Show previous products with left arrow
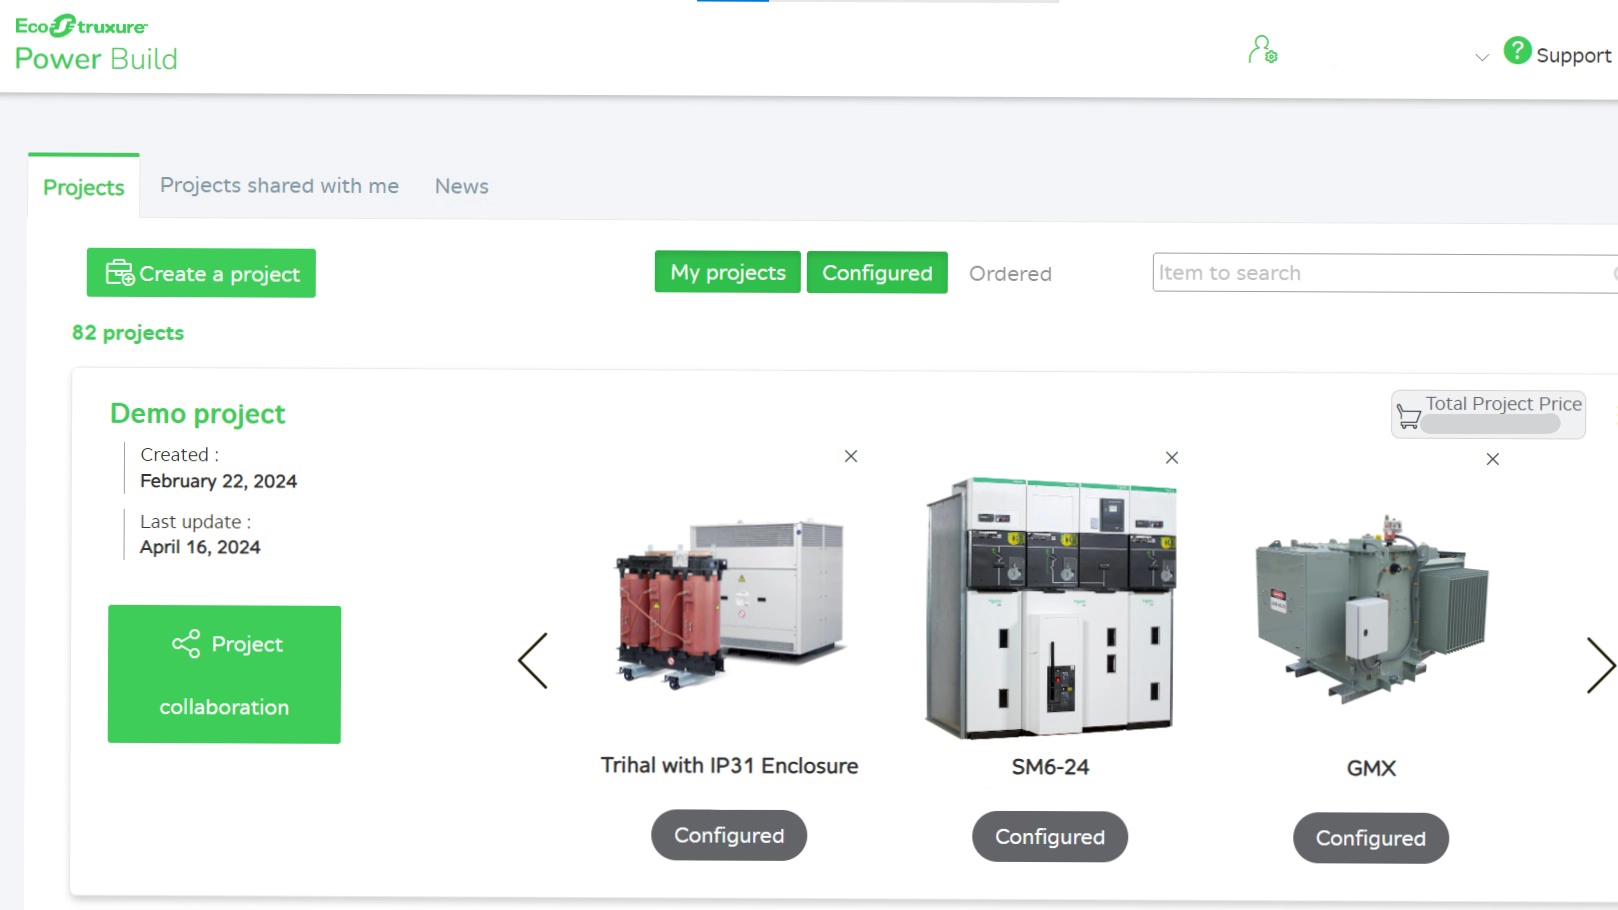Screen dimensions: 1618x910 coord(533,661)
